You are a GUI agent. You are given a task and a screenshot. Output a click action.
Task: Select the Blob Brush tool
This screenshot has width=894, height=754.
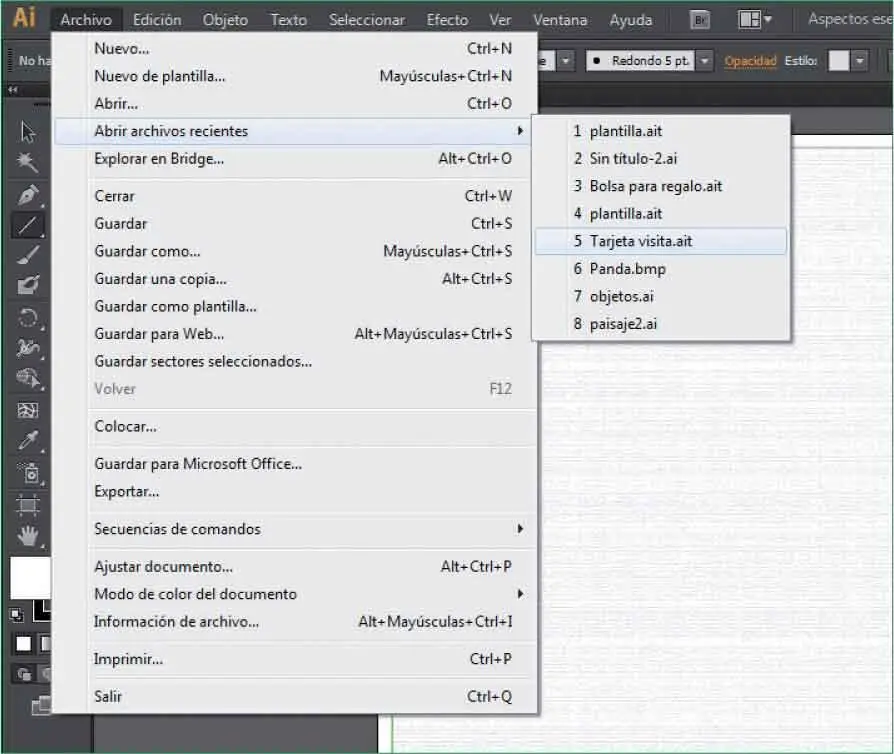27,285
